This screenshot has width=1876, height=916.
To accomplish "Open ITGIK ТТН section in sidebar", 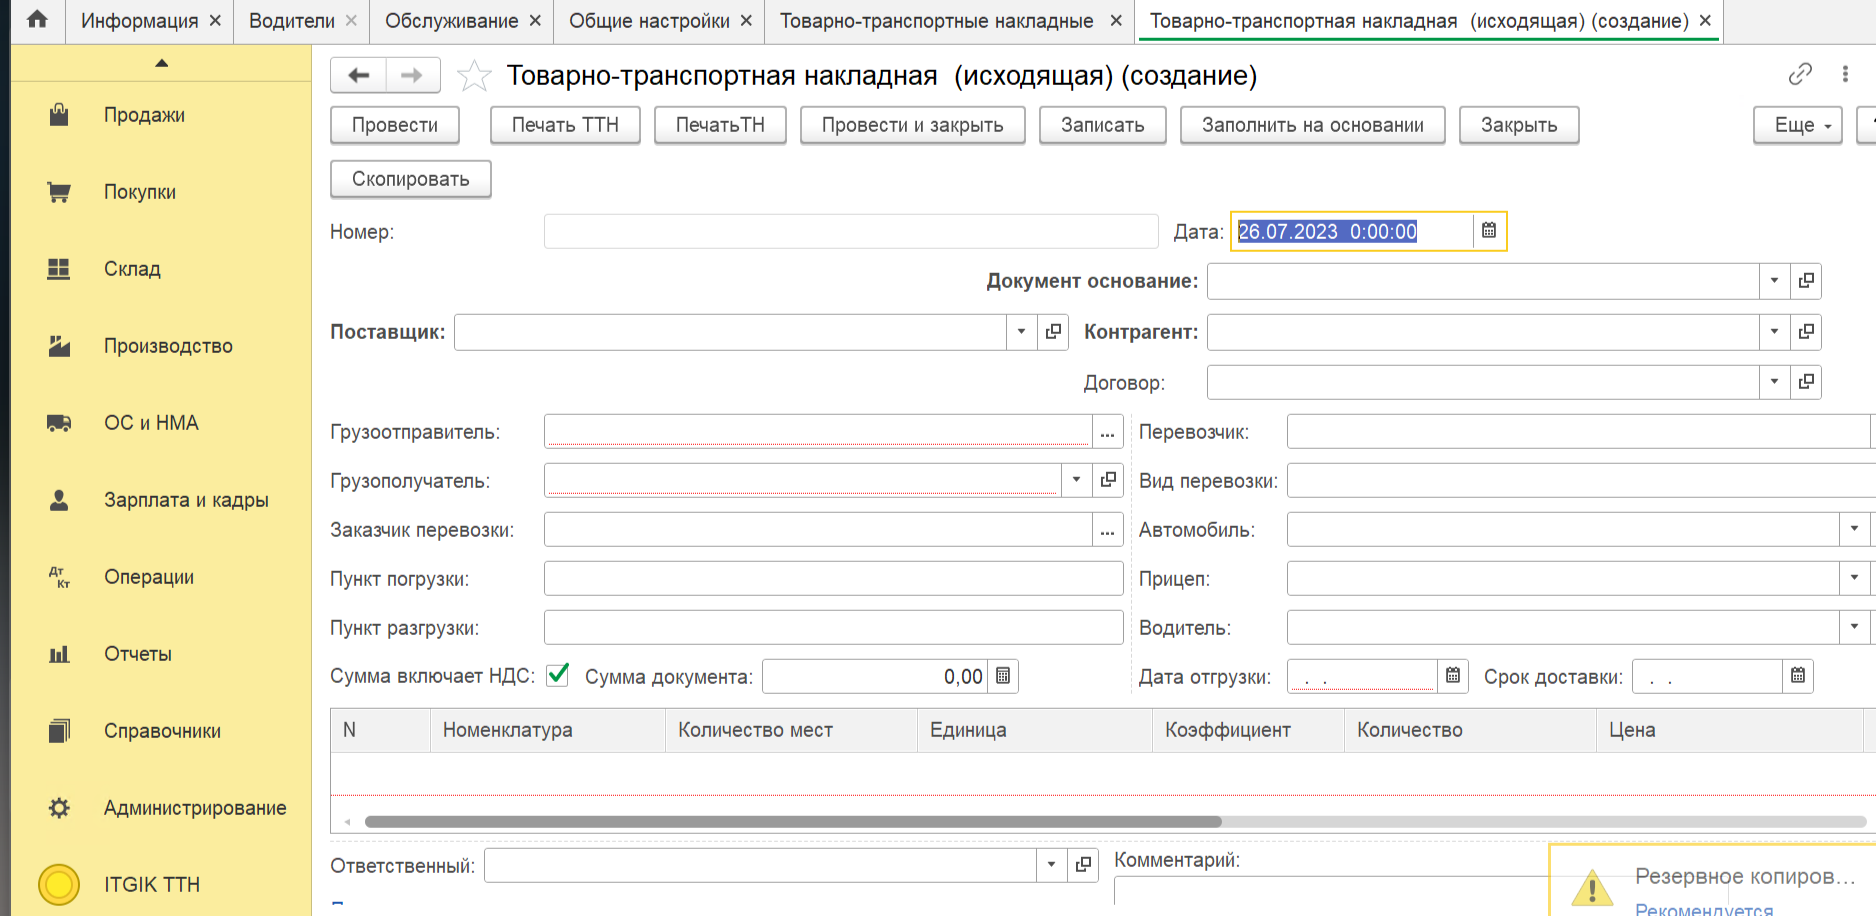I will point(152,885).
